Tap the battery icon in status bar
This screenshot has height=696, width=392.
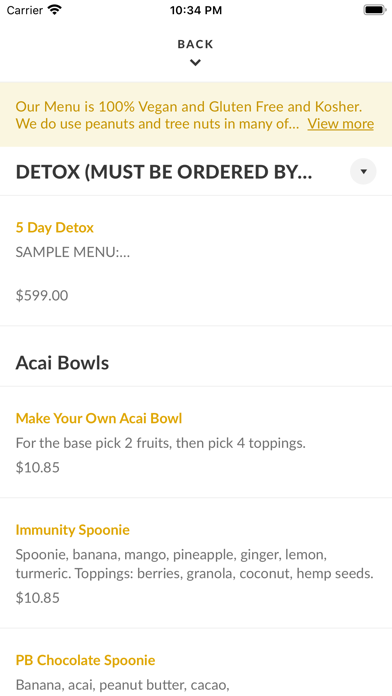click(x=375, y=10)
